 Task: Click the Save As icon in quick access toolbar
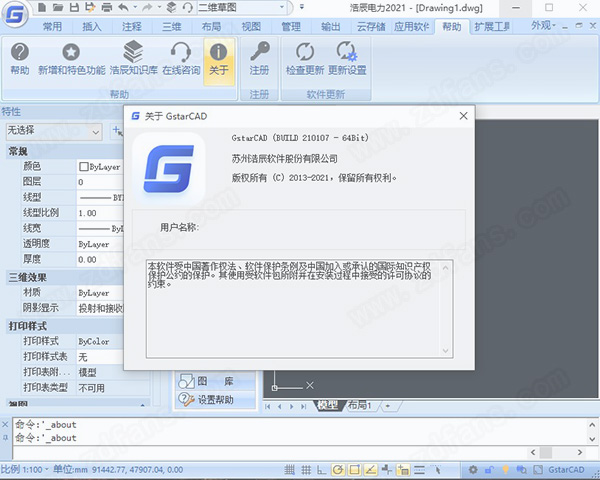point(90,7)
